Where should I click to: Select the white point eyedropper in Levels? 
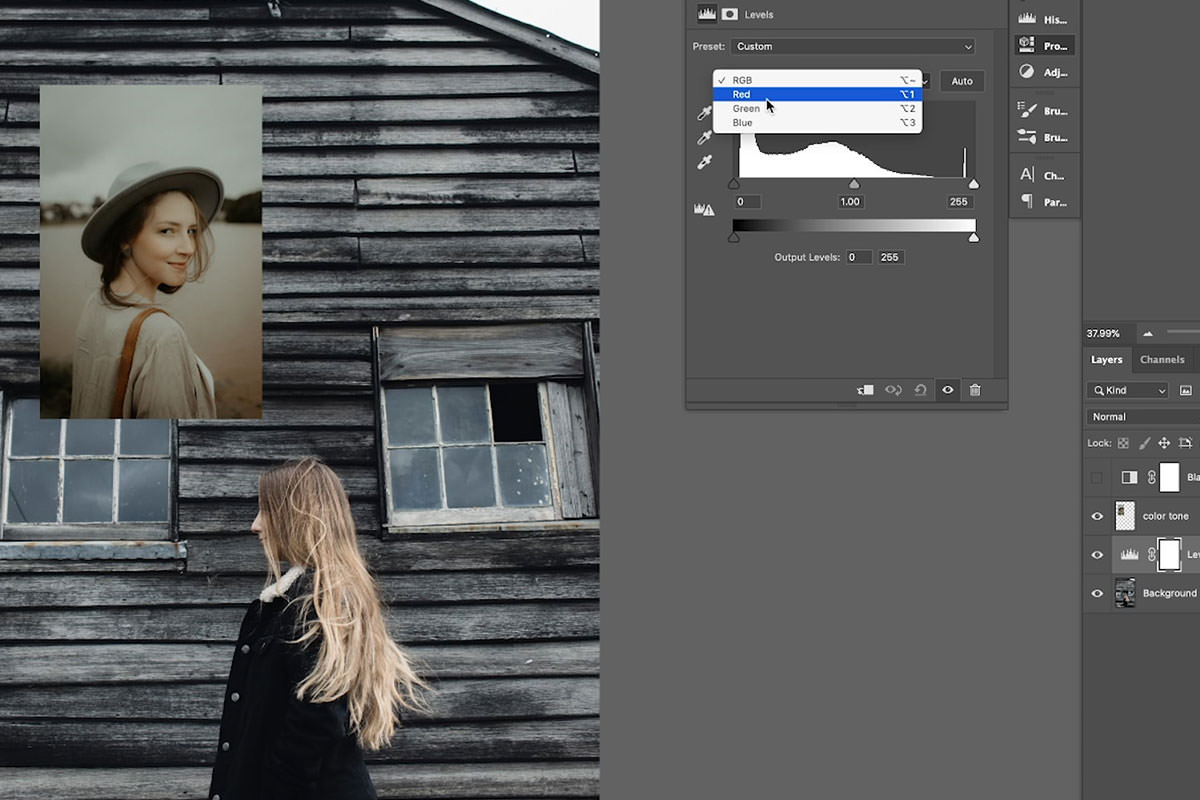[x=705, y=163]
